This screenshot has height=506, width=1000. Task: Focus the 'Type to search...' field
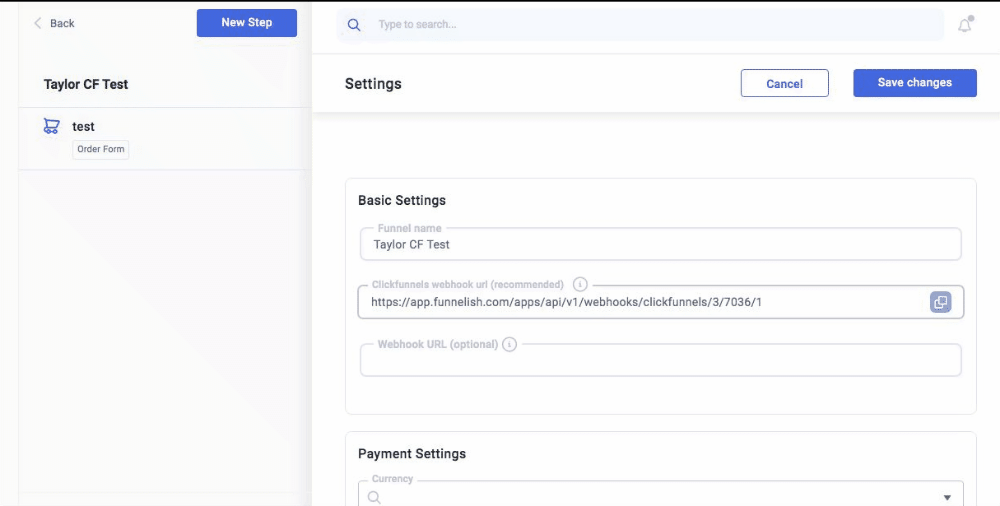click(x=650, y=25)
